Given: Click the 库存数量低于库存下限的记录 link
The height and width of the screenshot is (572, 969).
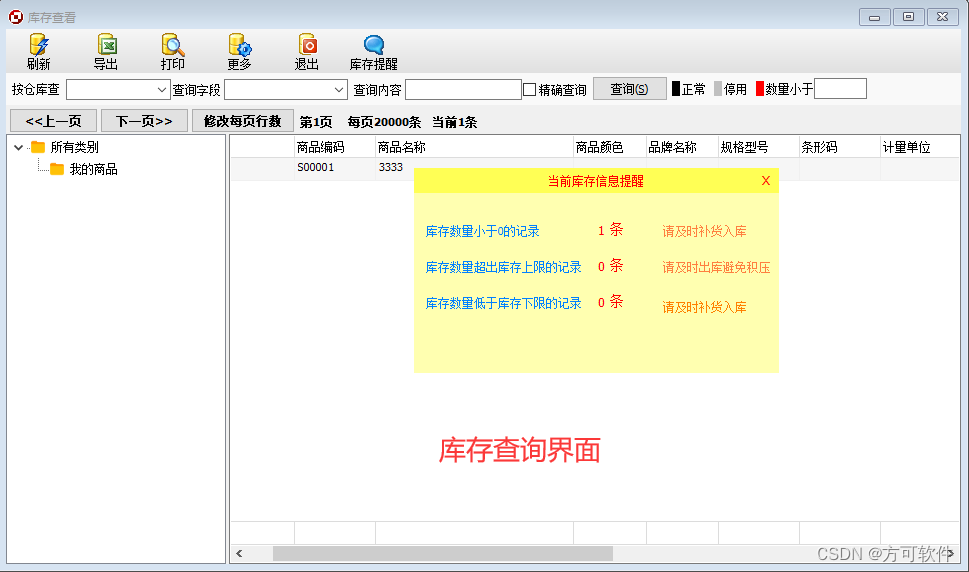Looking at the screenshot, I should 504,303.
